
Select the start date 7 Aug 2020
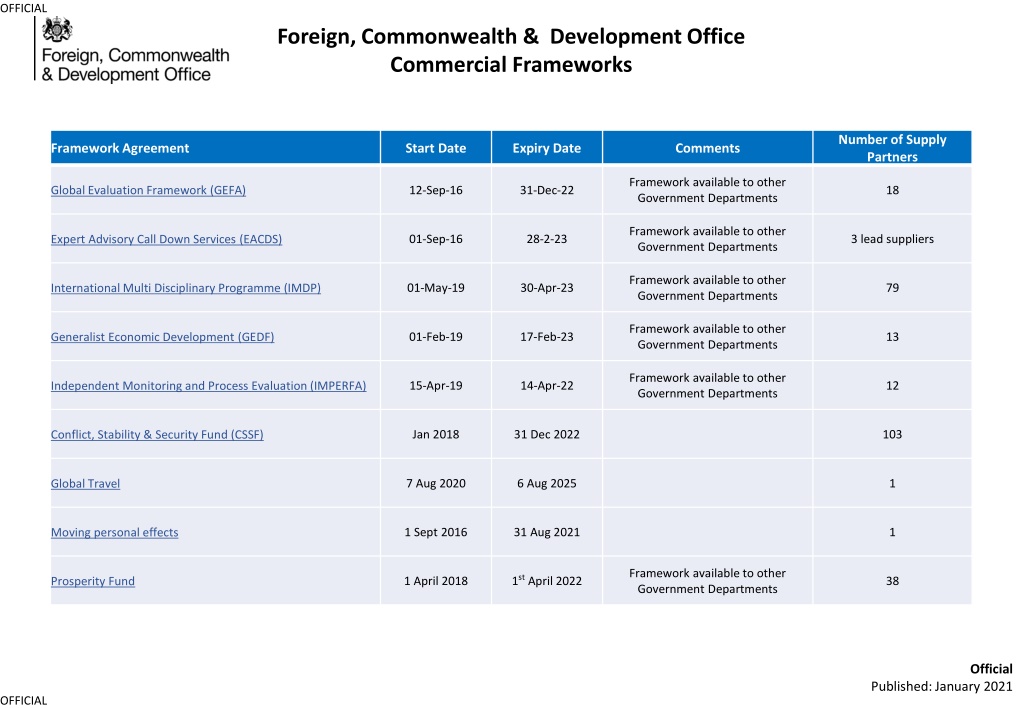(x=436, y=484)
